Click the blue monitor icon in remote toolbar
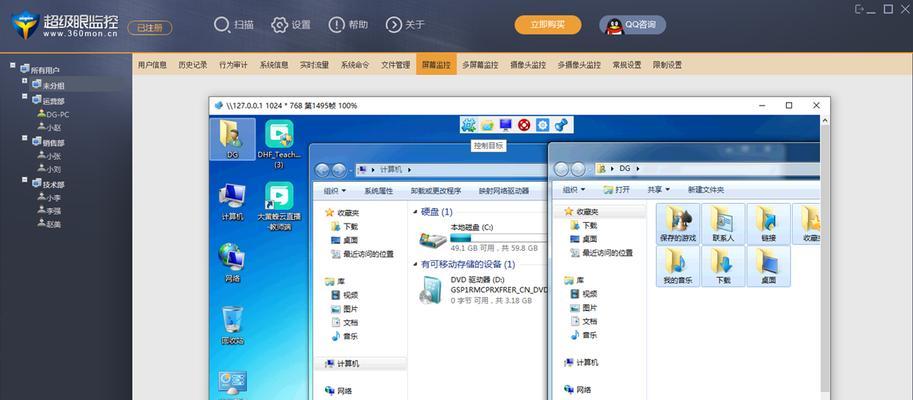Viewport: 913px width, 400px height. (x=505, y=125)
